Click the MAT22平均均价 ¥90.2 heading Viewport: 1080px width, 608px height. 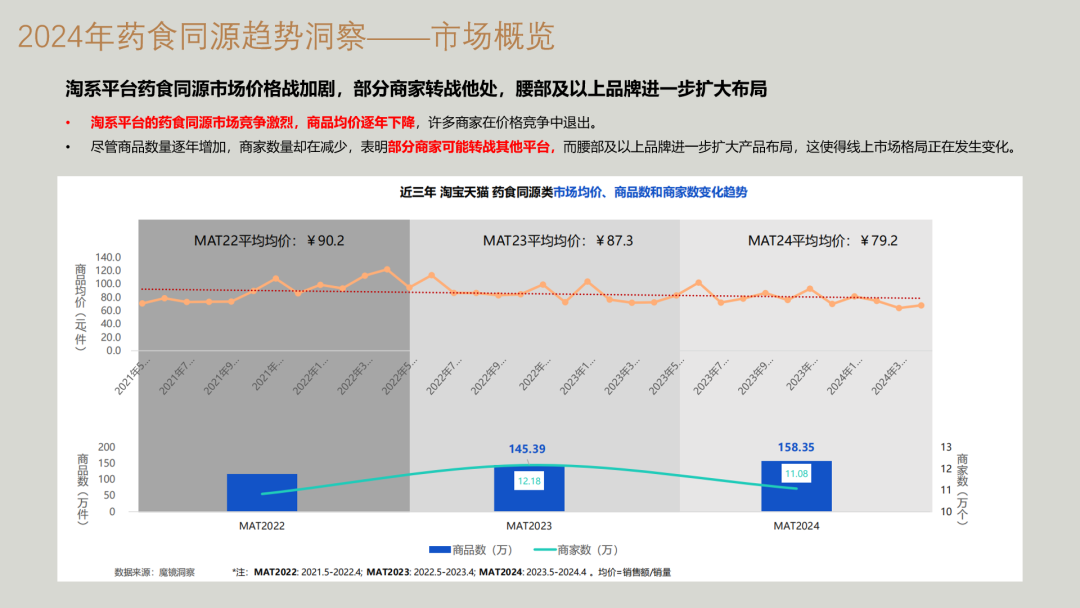click(x=269, y=240)
